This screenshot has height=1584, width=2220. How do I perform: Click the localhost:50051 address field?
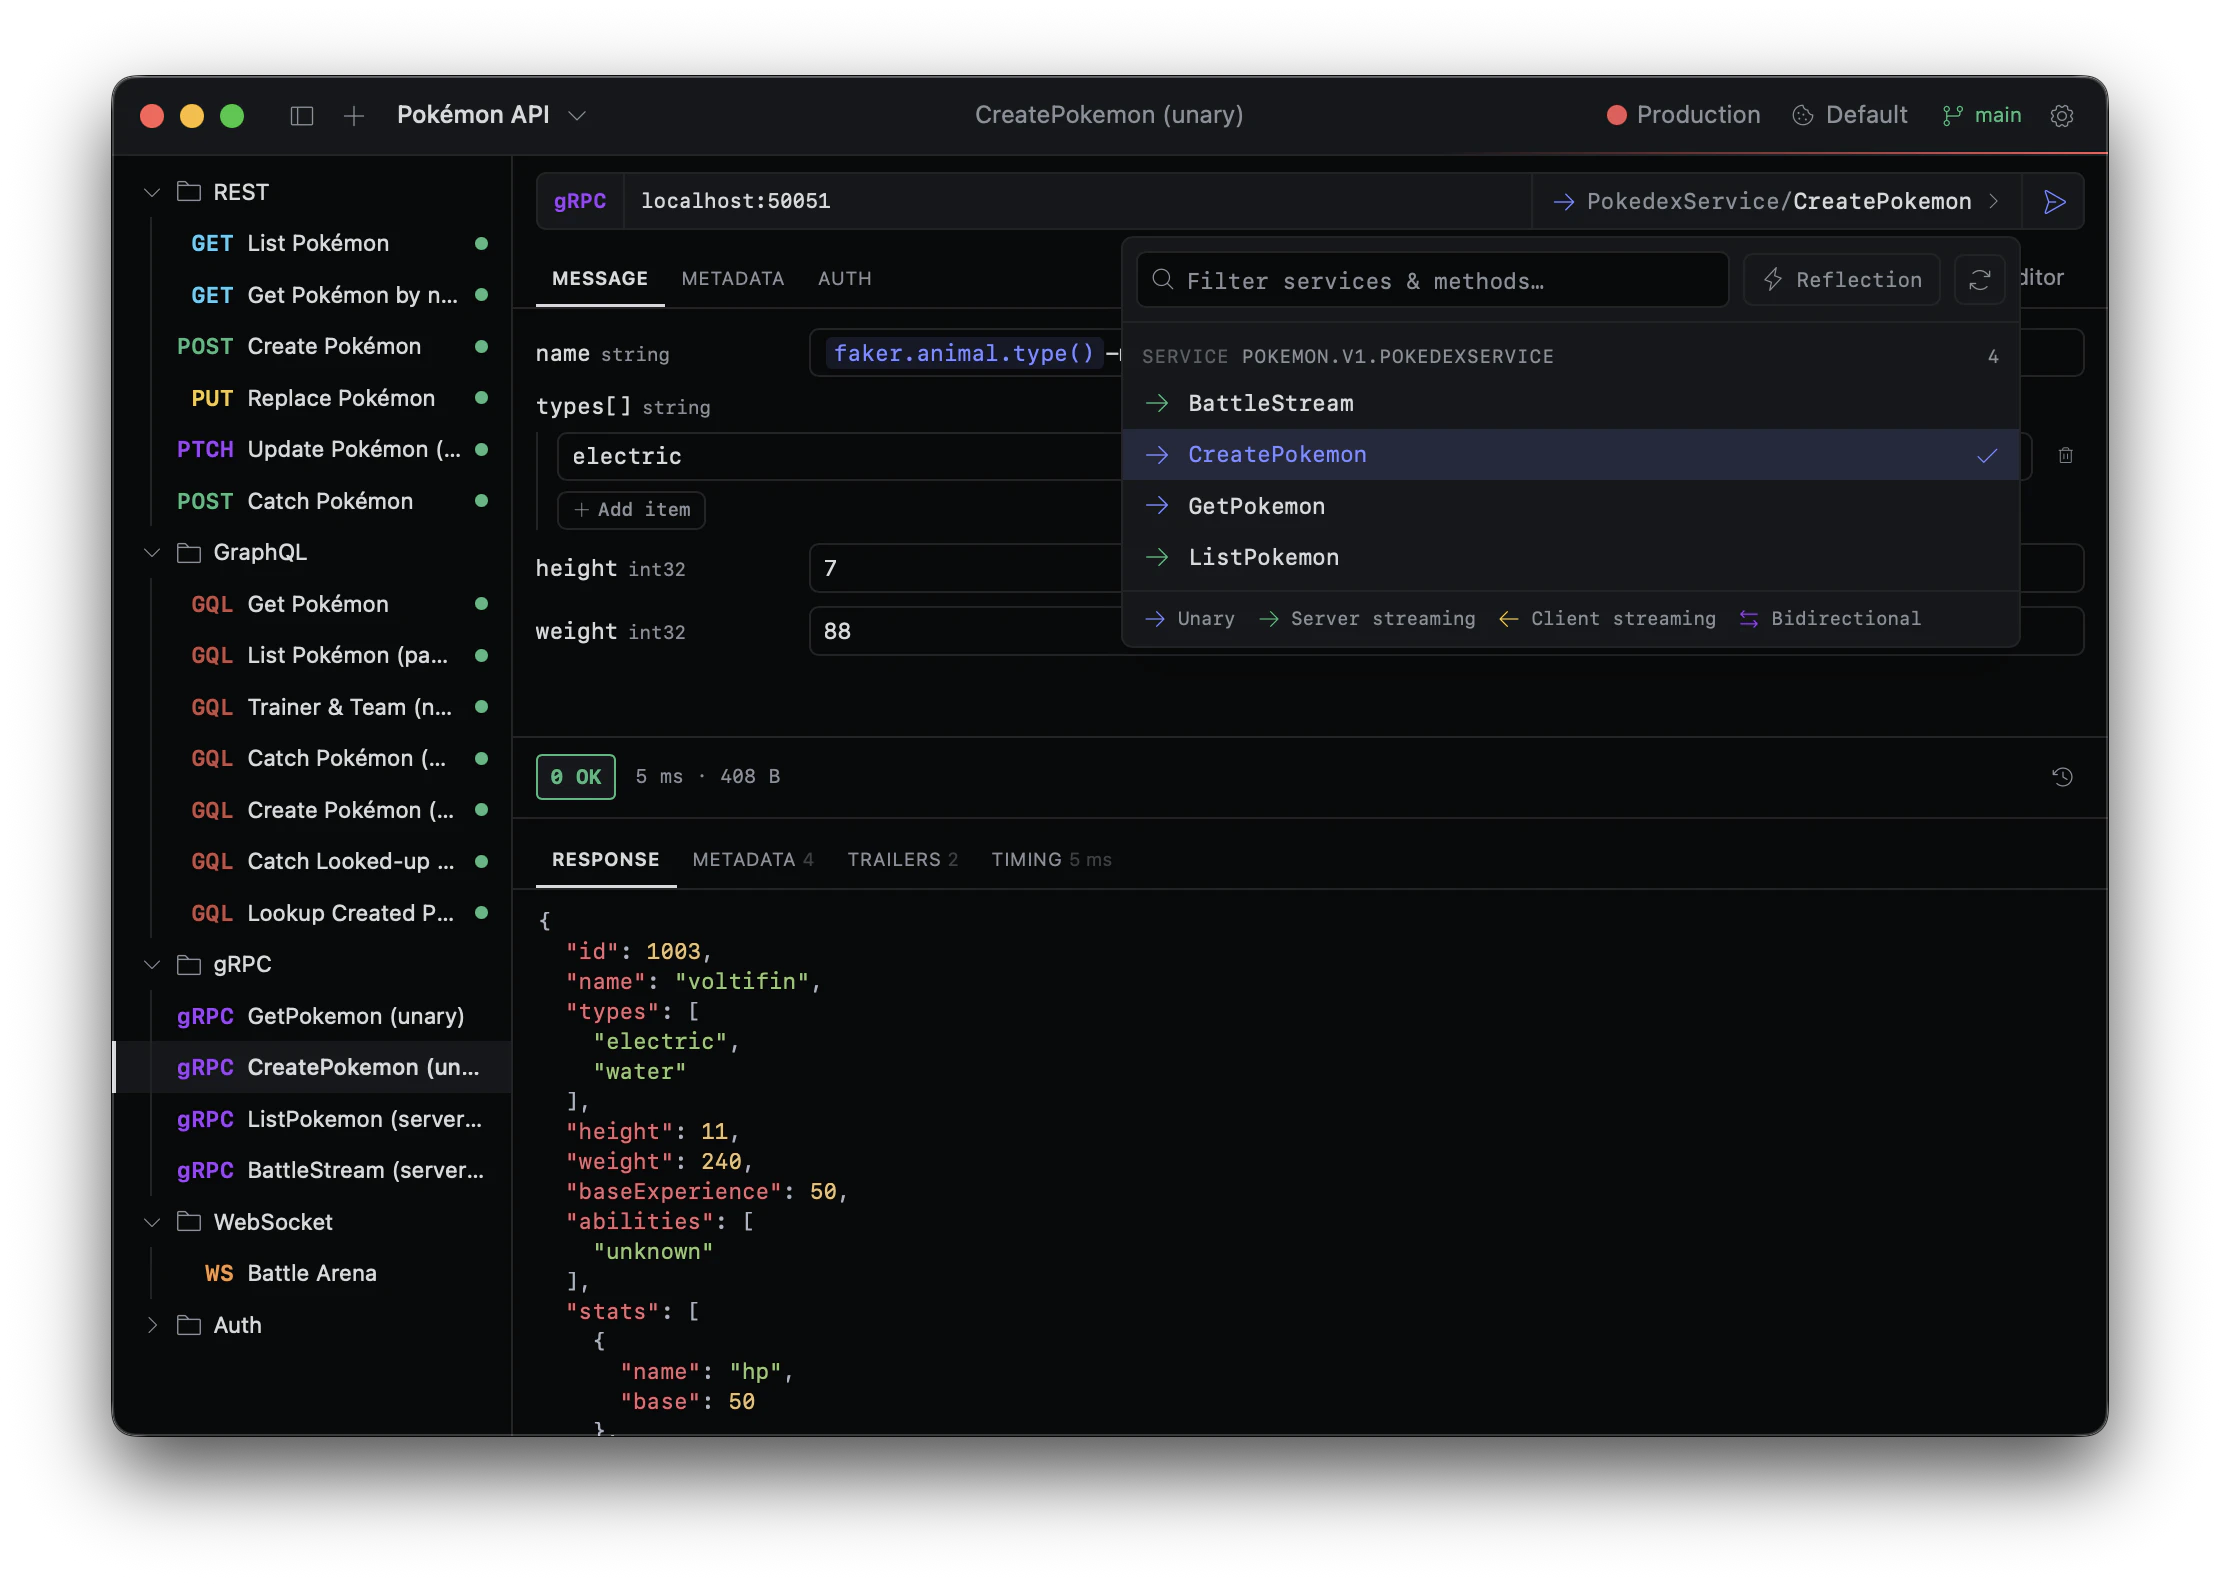[x=1078, y=202]
